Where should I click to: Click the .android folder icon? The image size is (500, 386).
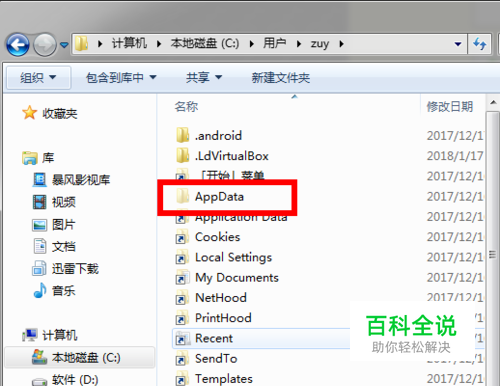pos(183,135)
